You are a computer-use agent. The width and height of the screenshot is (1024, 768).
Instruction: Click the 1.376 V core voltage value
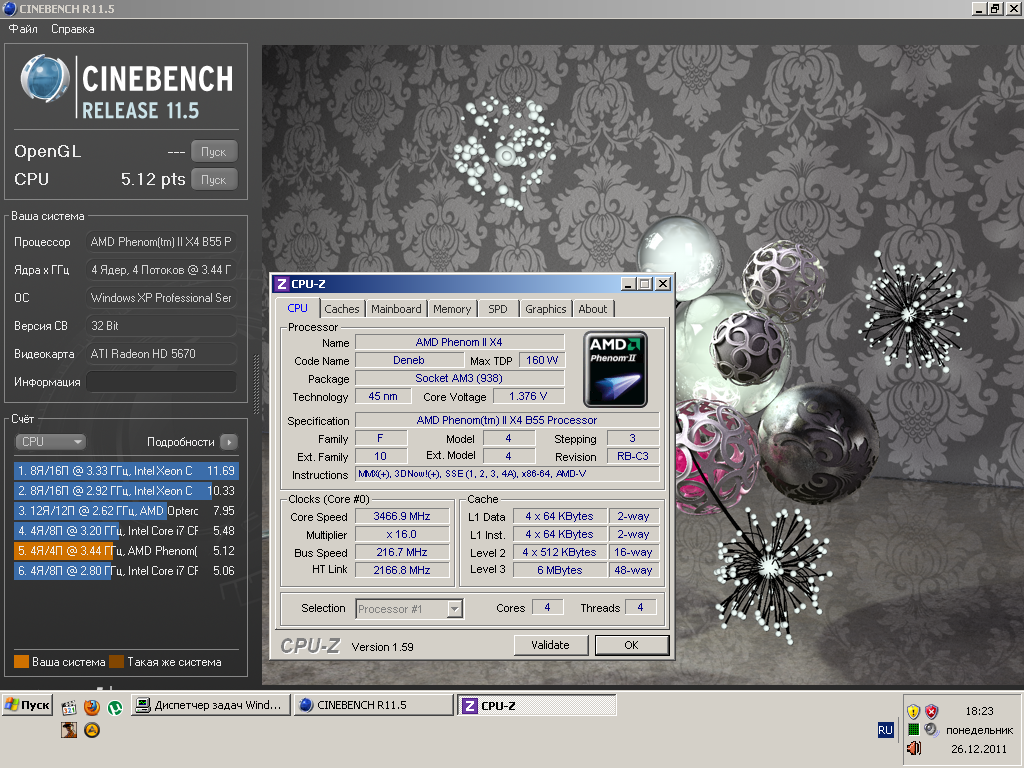click(x=528, y=396)
